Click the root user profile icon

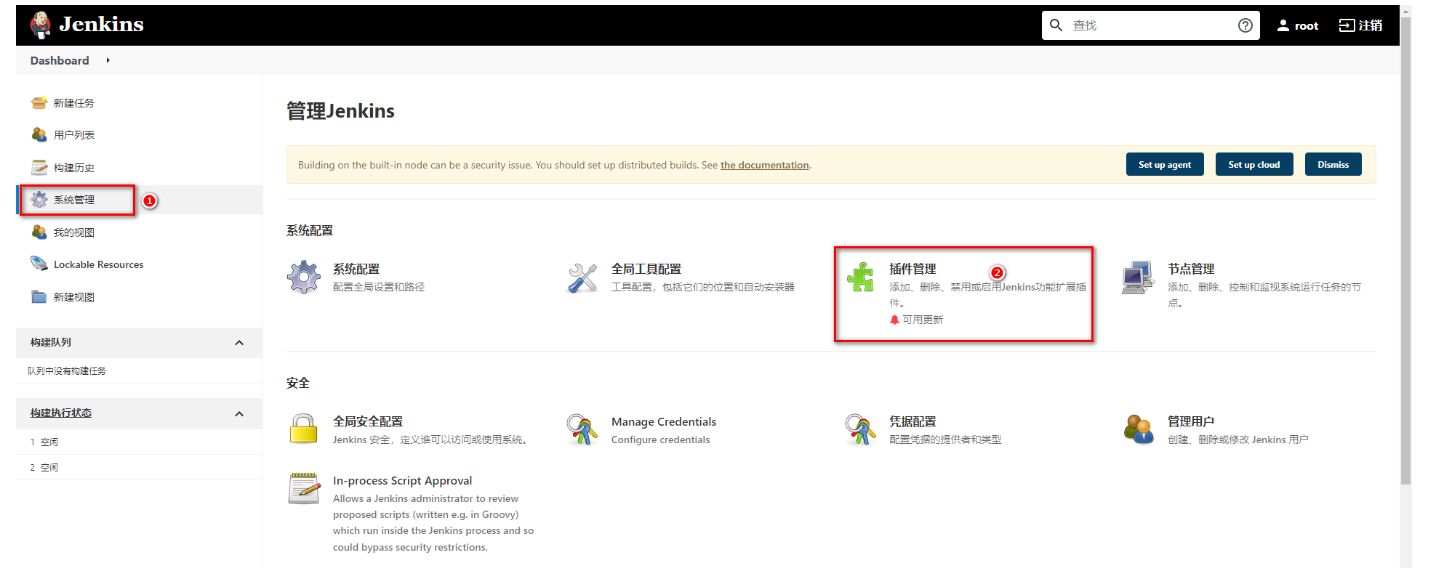(x=1283, y=26)
